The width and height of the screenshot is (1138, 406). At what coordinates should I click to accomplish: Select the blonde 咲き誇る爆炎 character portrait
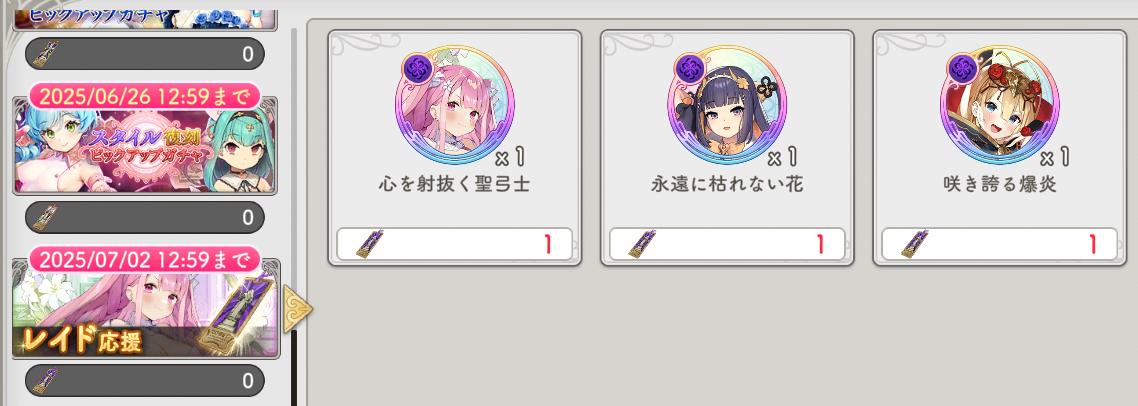pos(999,105)
